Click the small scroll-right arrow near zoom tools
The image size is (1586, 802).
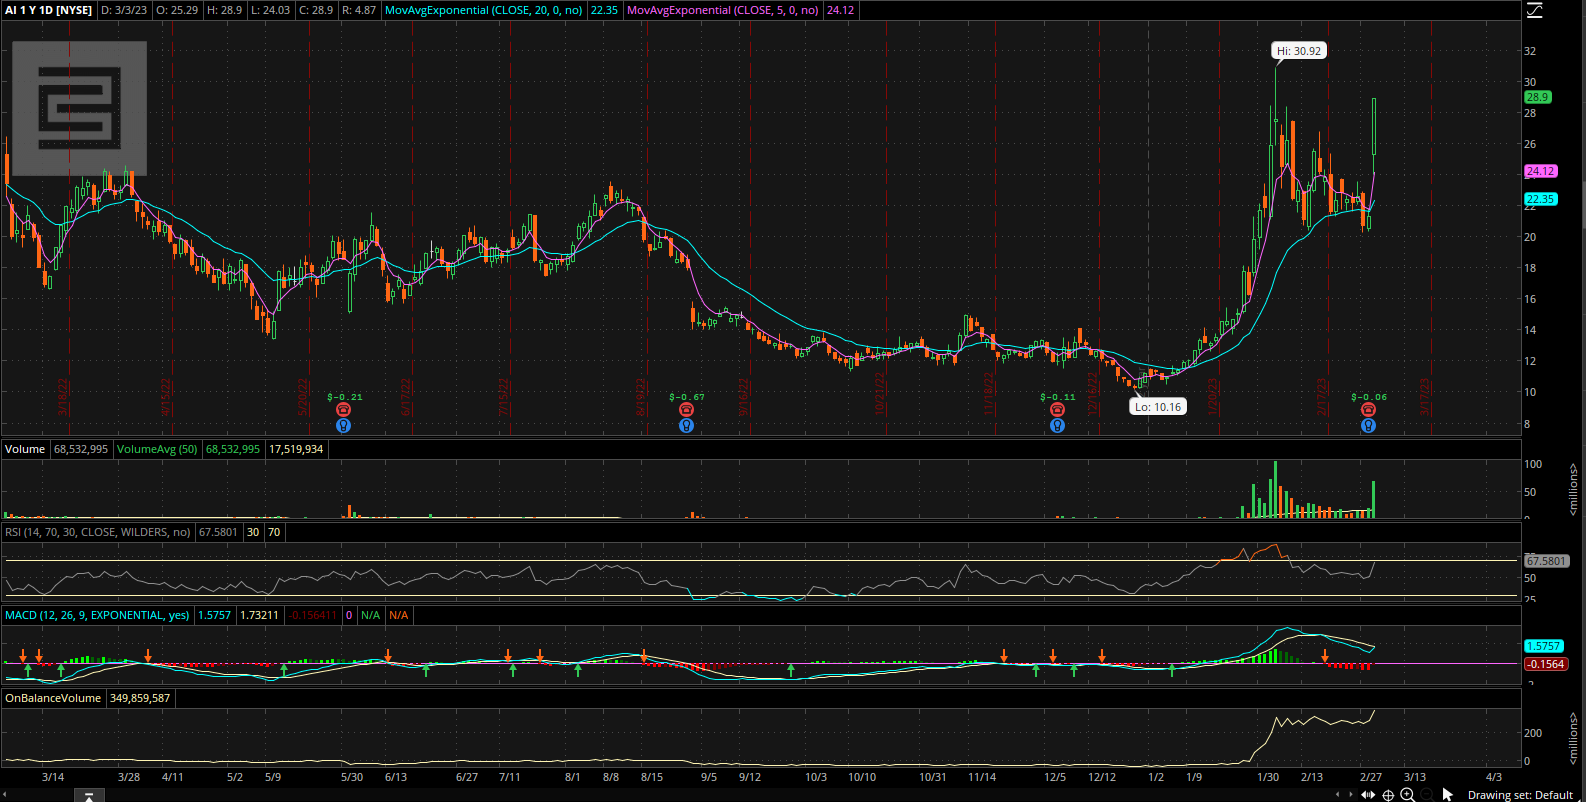1351,795
